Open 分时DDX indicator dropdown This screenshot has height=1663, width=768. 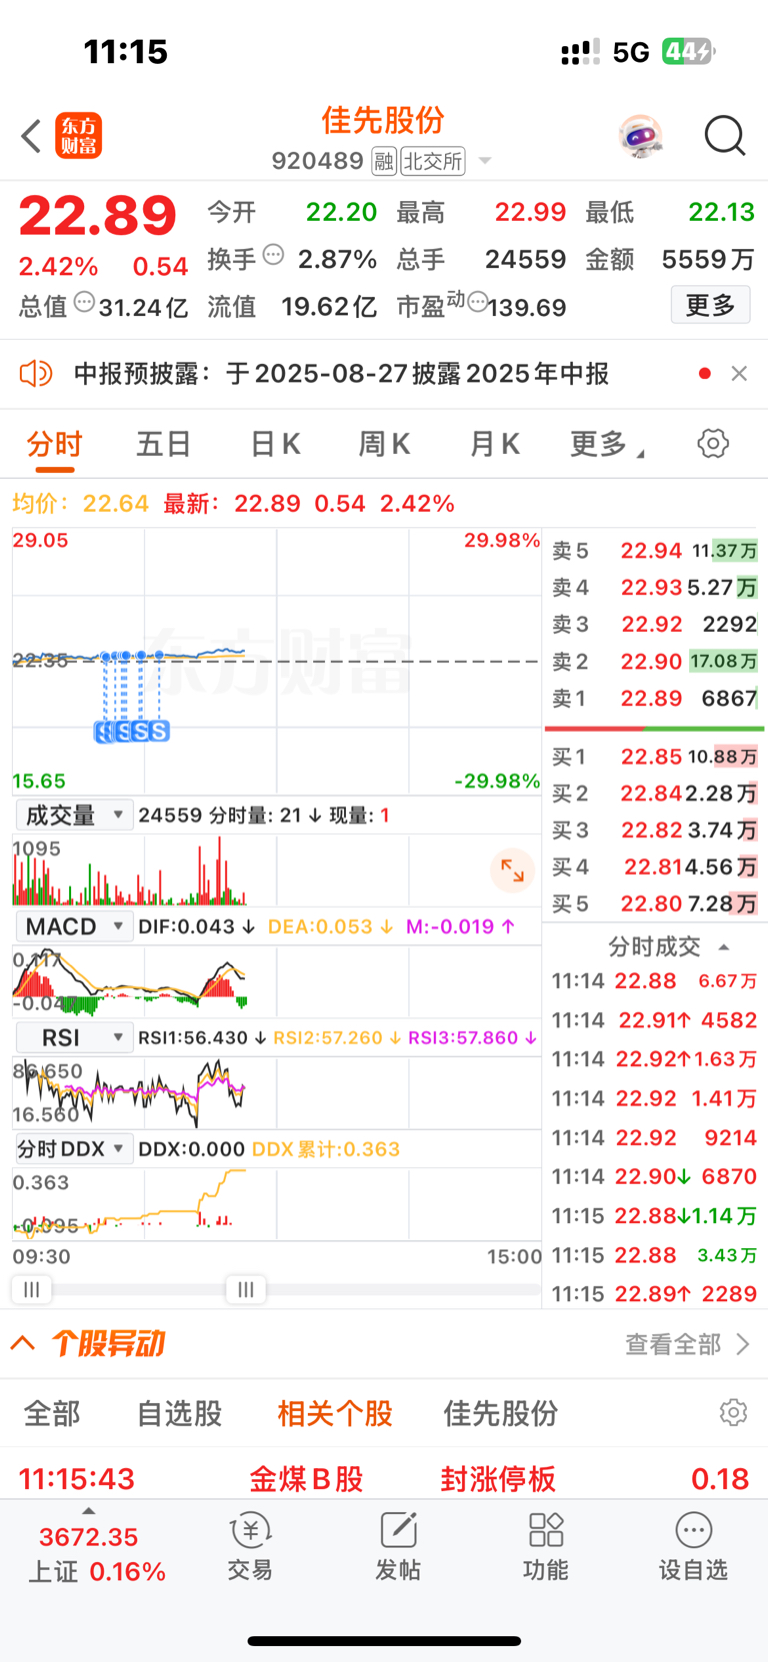pos(73,1149)
